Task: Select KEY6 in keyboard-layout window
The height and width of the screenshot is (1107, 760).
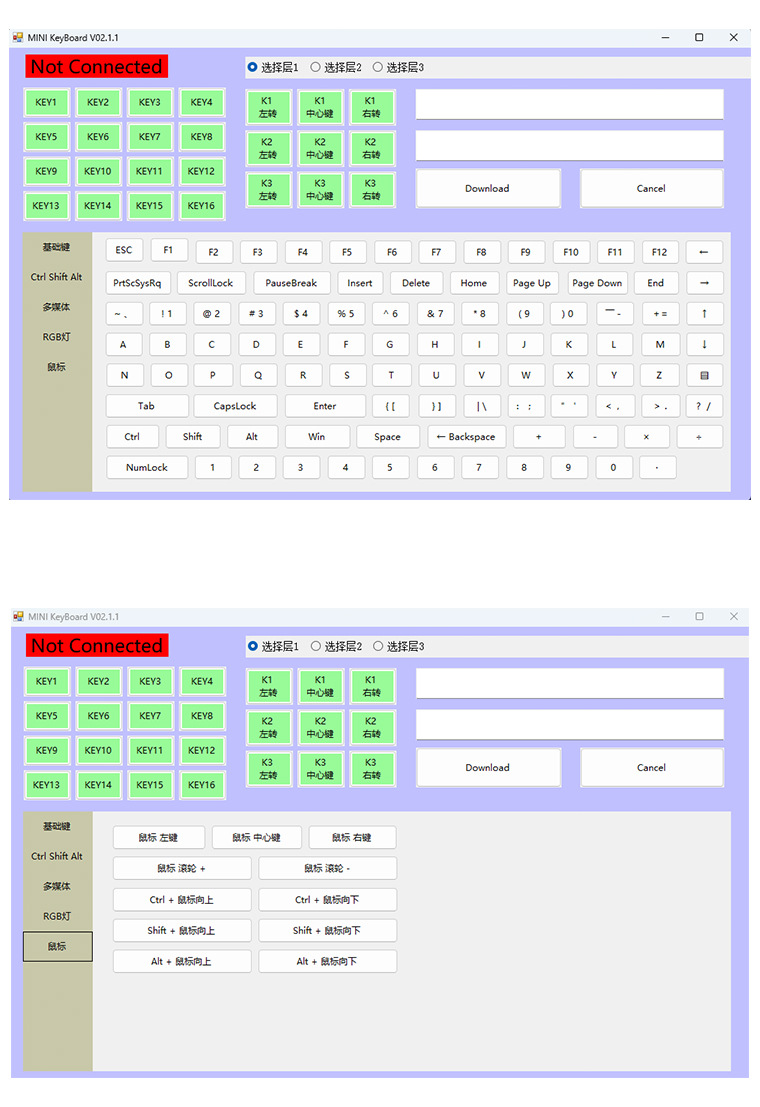Action: click(98, 137)
